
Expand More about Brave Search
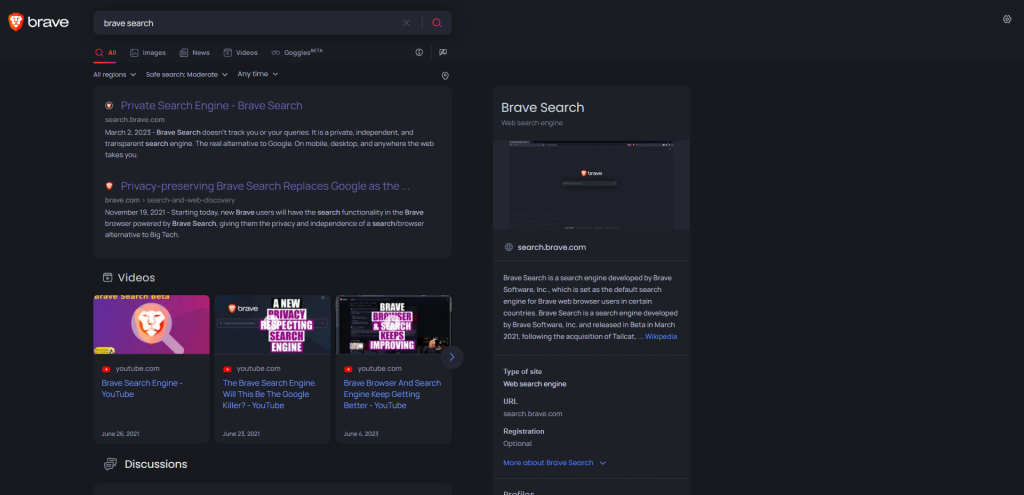point(554,462)
